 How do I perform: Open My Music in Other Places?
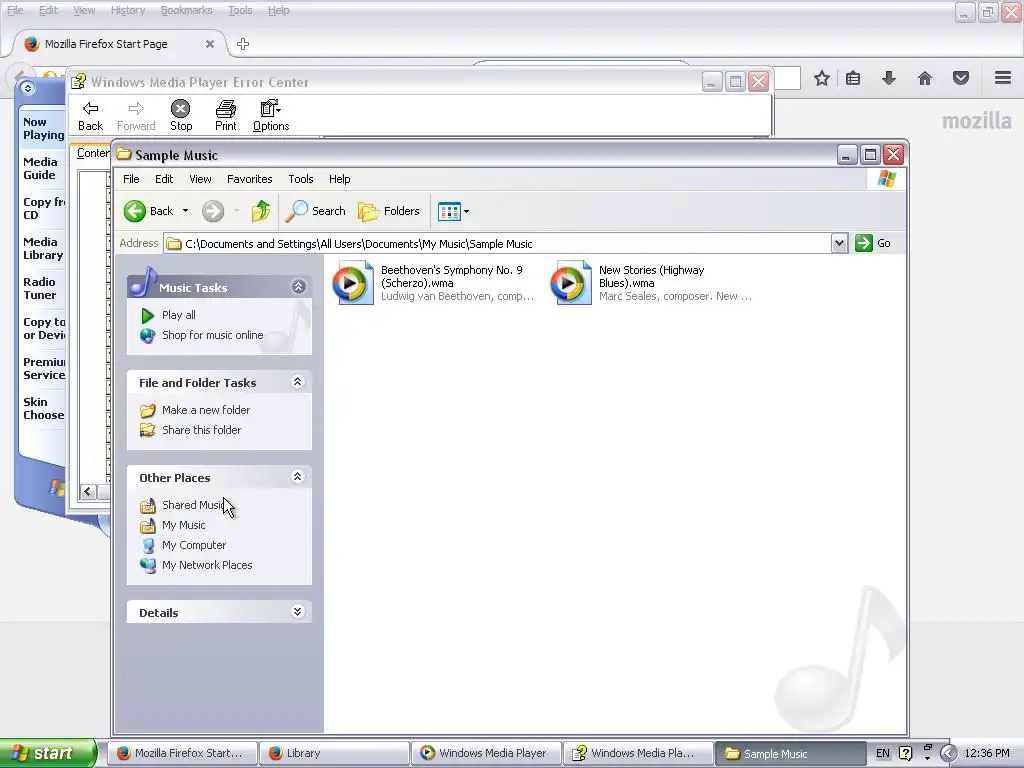184,525
